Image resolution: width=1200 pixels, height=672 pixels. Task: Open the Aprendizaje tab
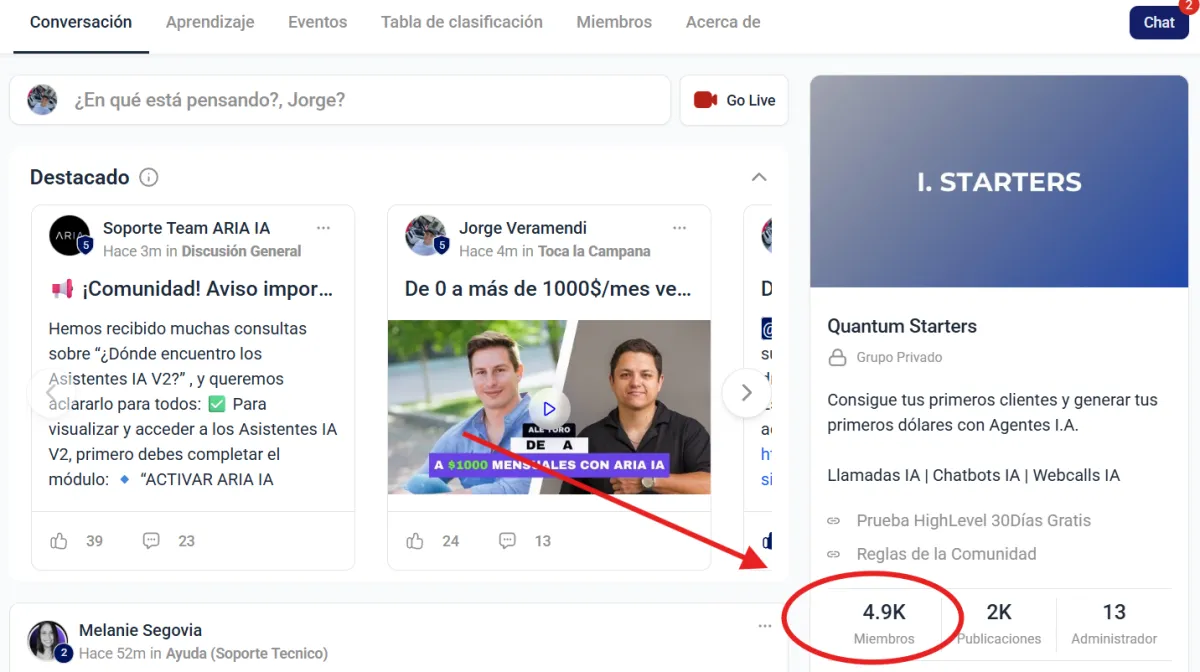210,22
